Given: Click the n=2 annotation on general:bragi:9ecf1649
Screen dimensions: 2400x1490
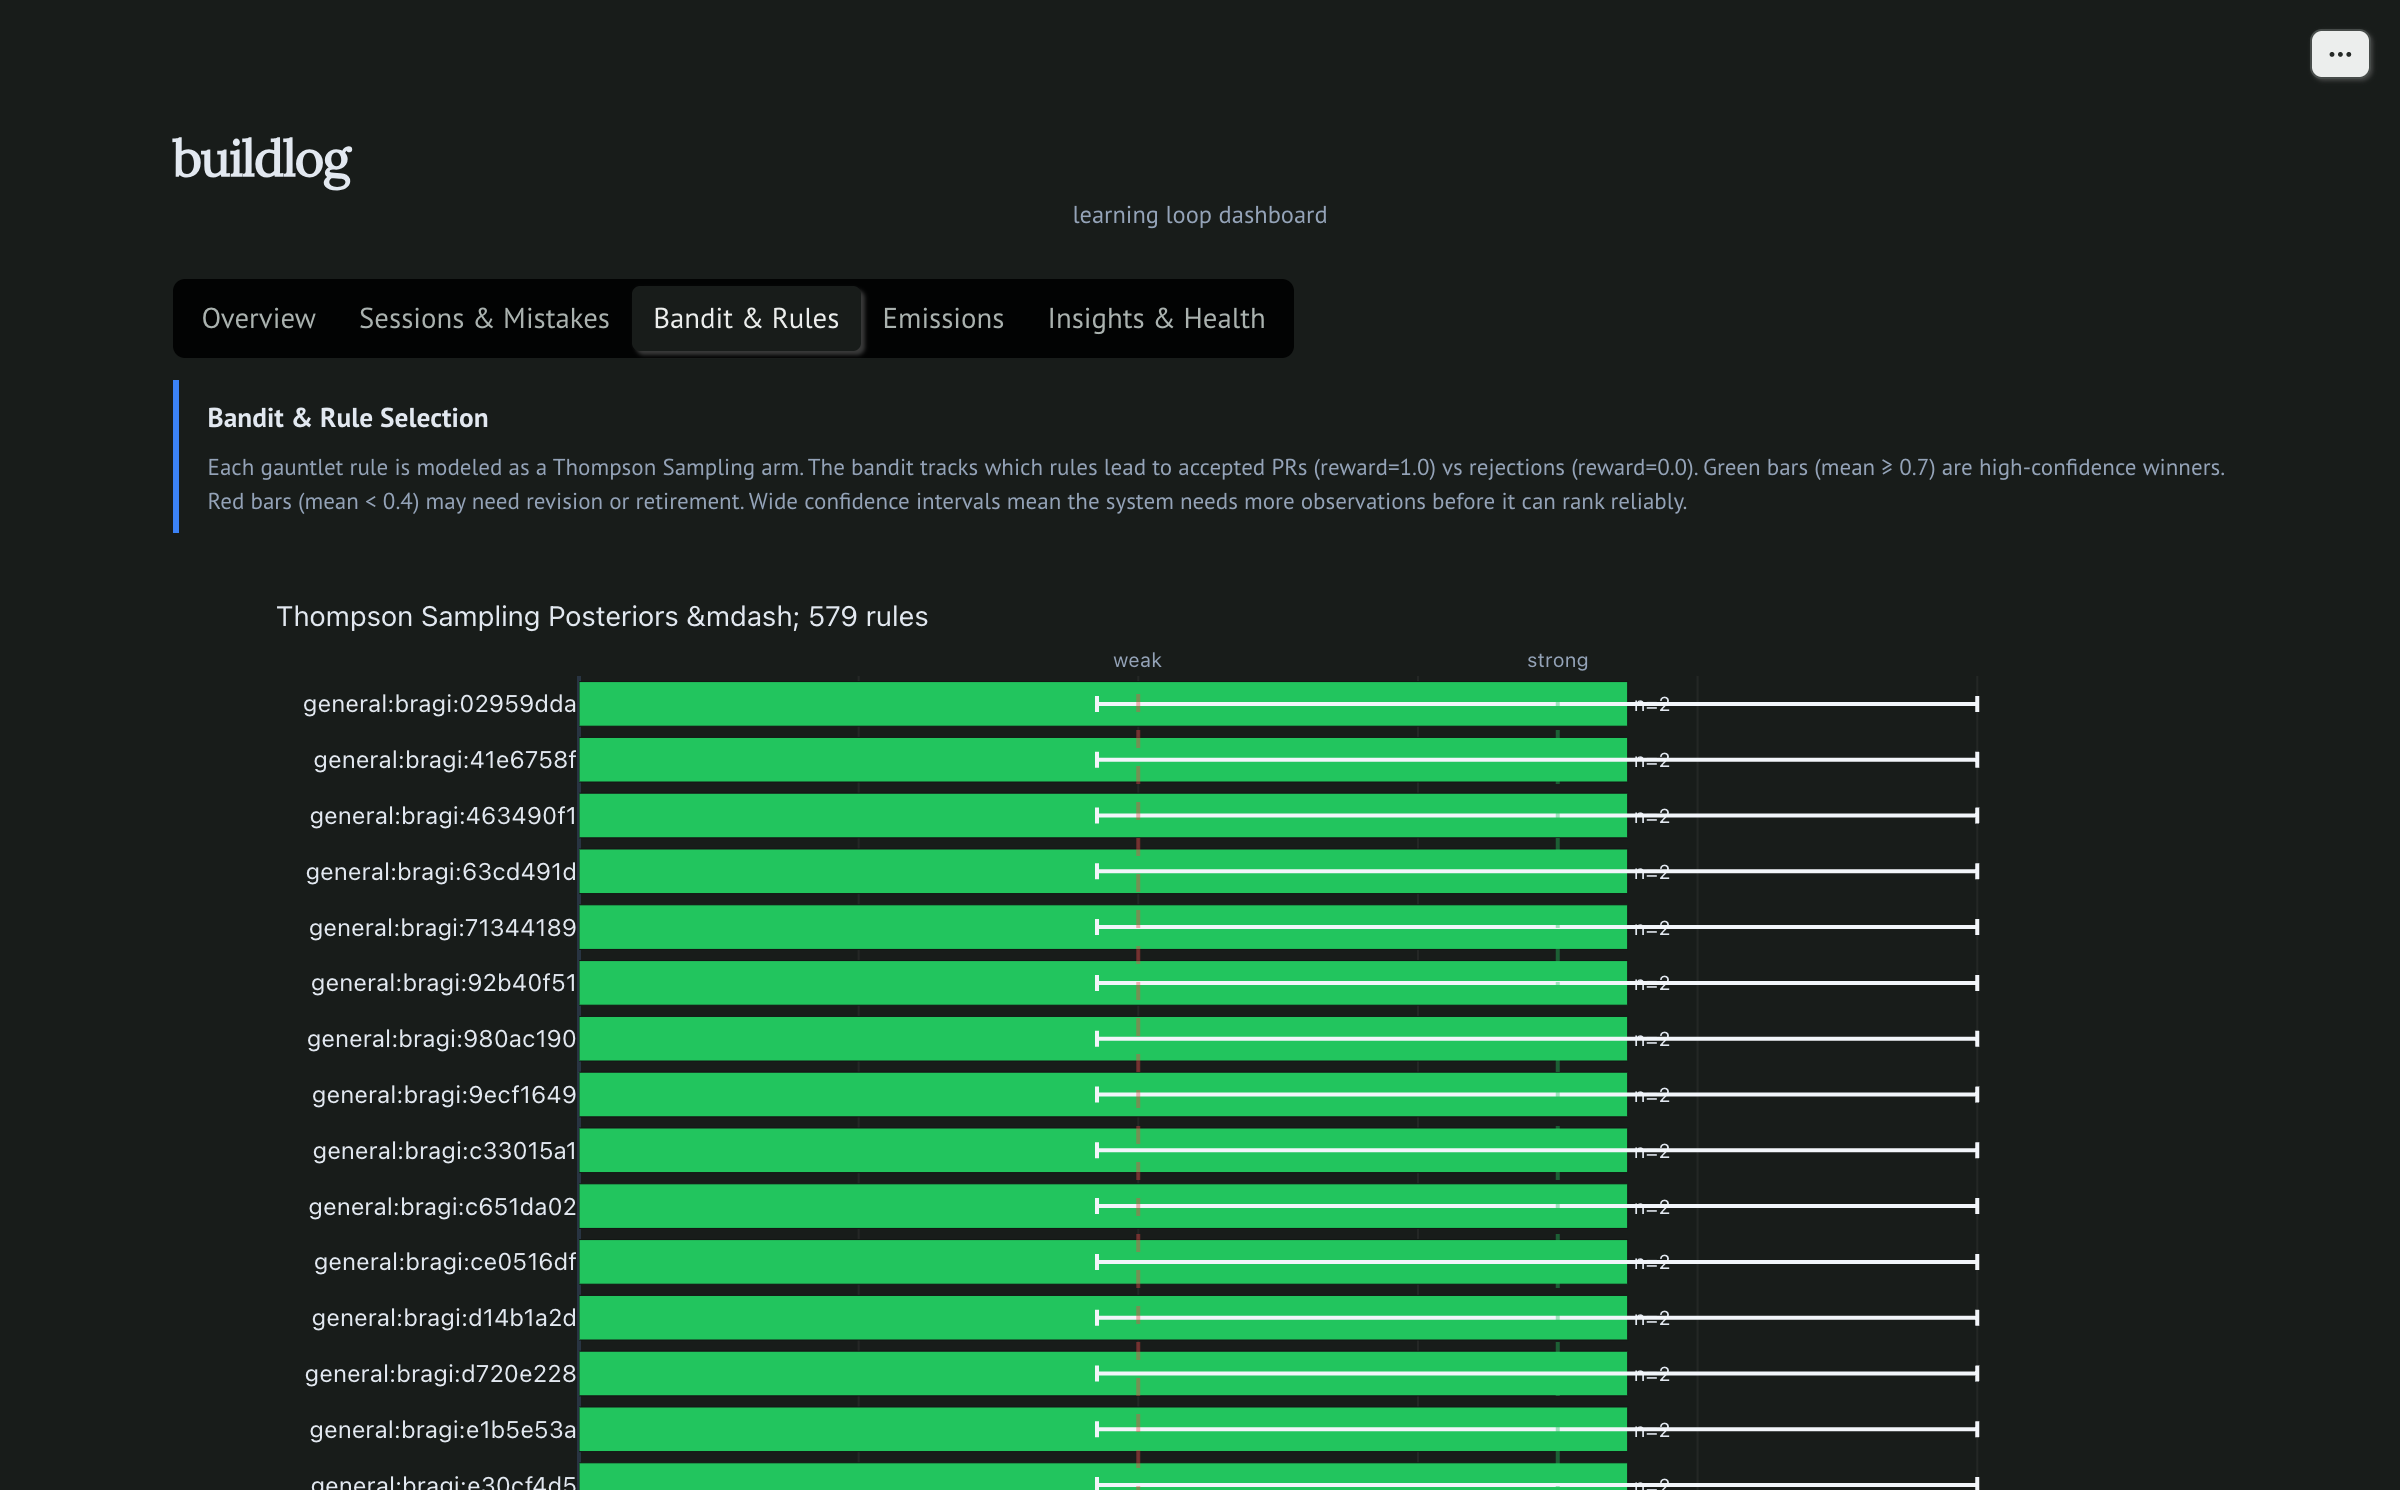Looking at the screenshot, I should click(x=1652, y=1096).
